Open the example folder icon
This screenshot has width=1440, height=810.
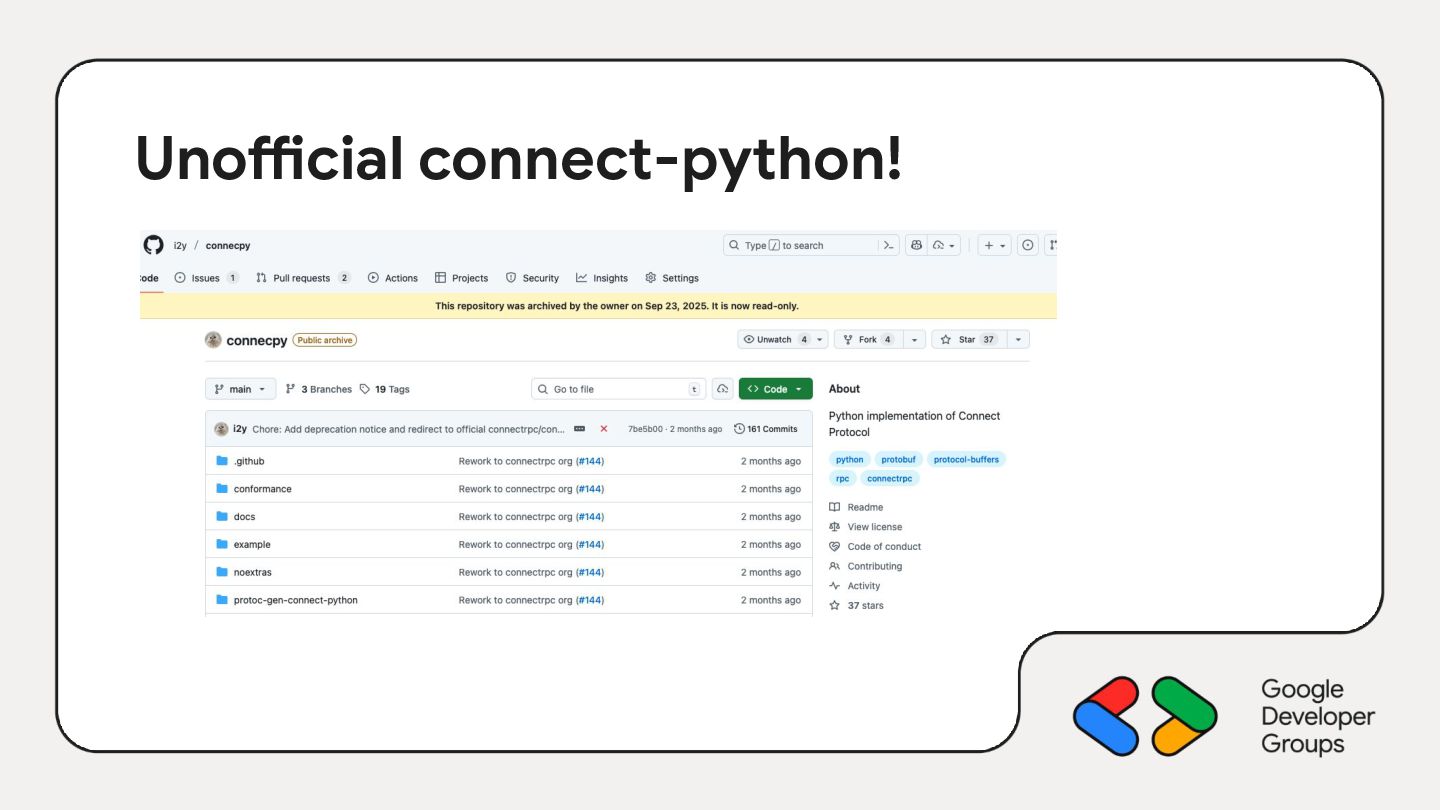222,545
